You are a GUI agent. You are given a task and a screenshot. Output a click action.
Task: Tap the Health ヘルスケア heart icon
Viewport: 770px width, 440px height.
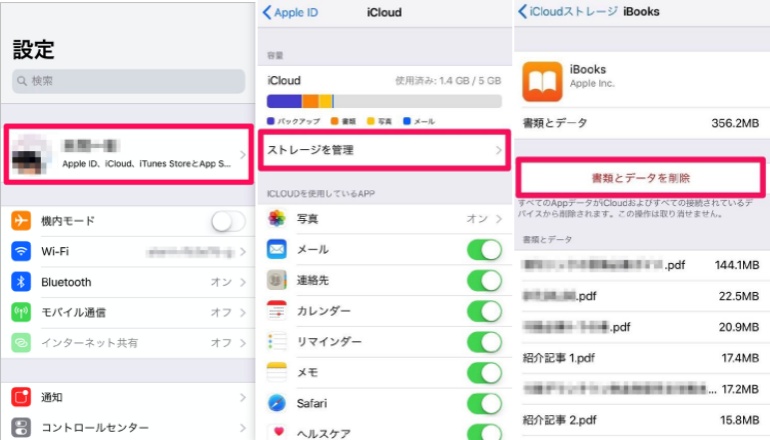[x=278, y=432]
